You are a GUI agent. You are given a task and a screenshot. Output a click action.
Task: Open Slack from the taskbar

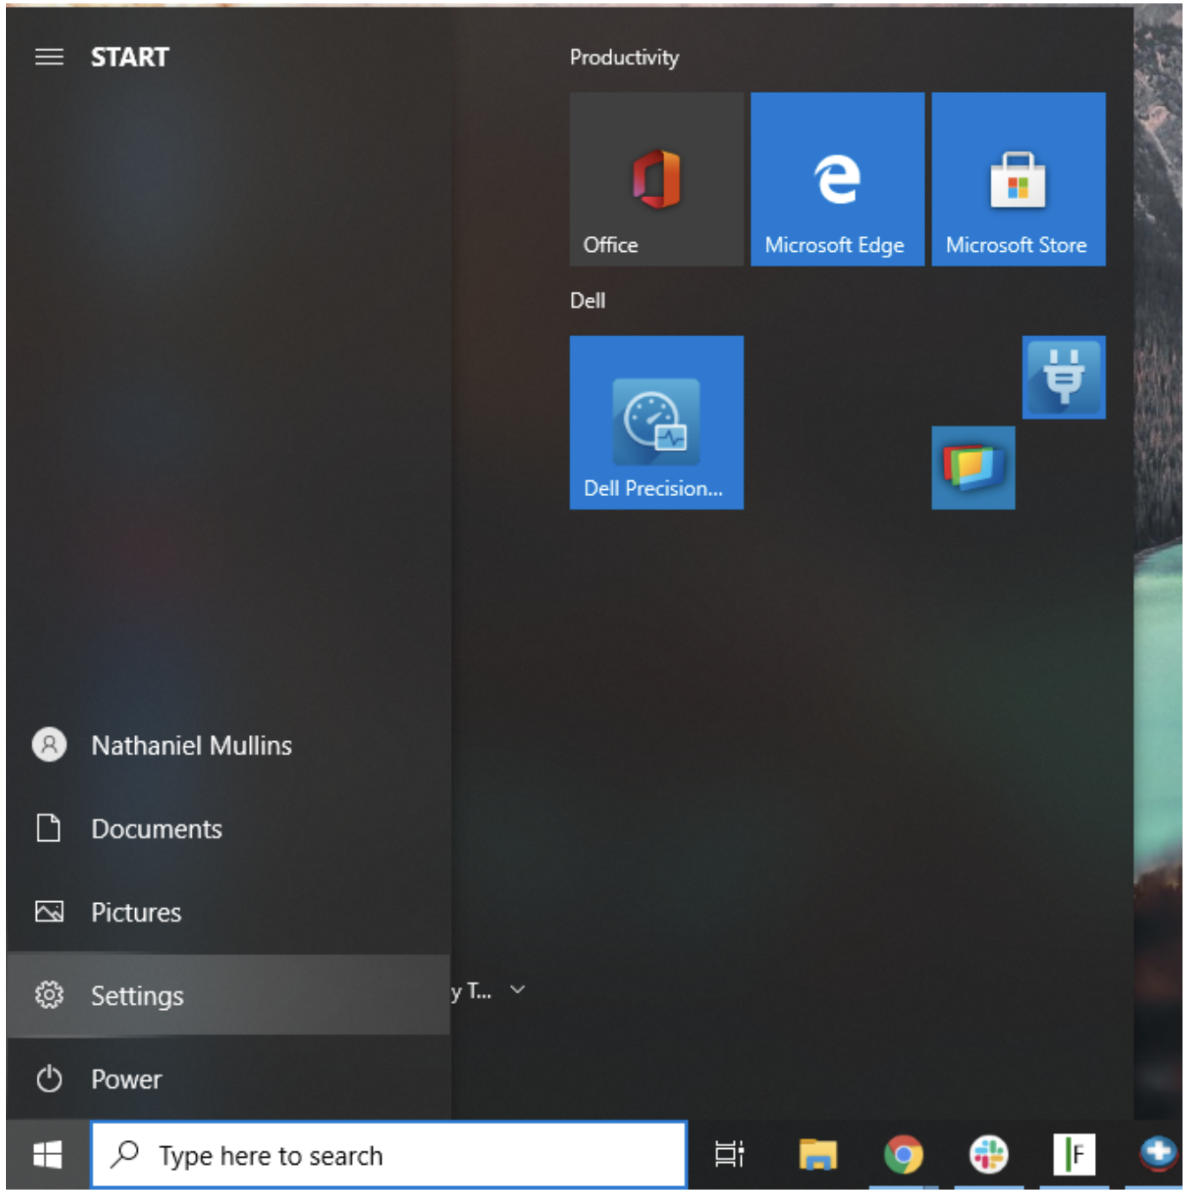coord(989,1154)
